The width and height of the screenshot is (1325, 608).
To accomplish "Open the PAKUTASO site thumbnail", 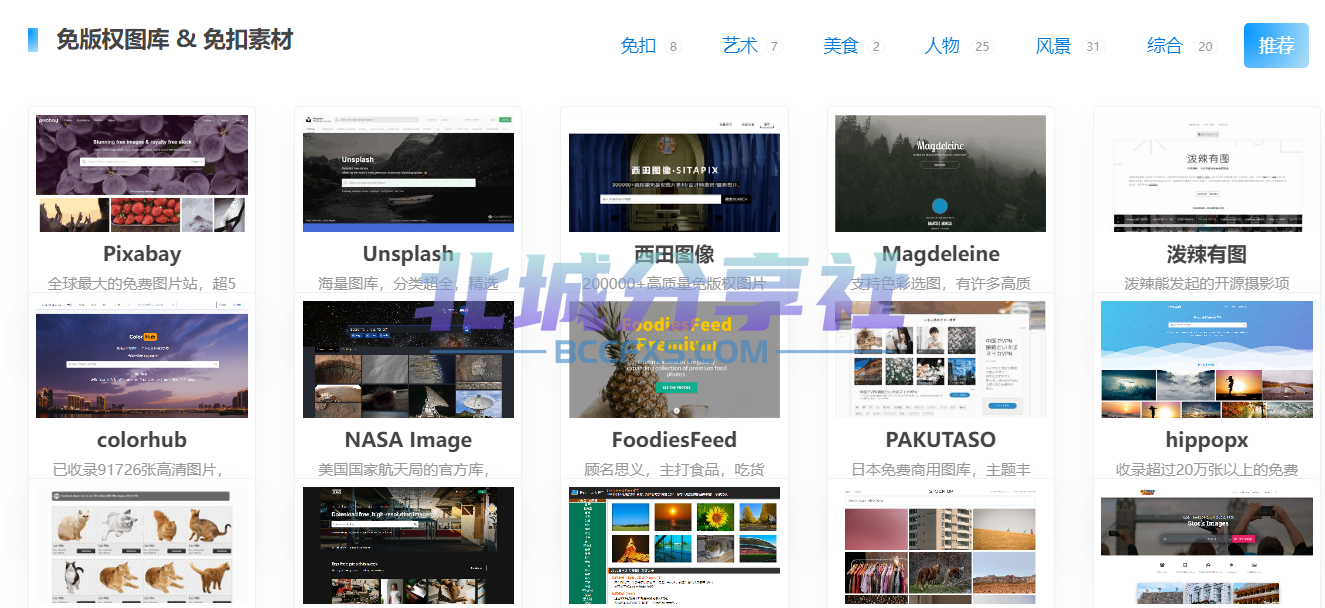I will coord(941,359).
